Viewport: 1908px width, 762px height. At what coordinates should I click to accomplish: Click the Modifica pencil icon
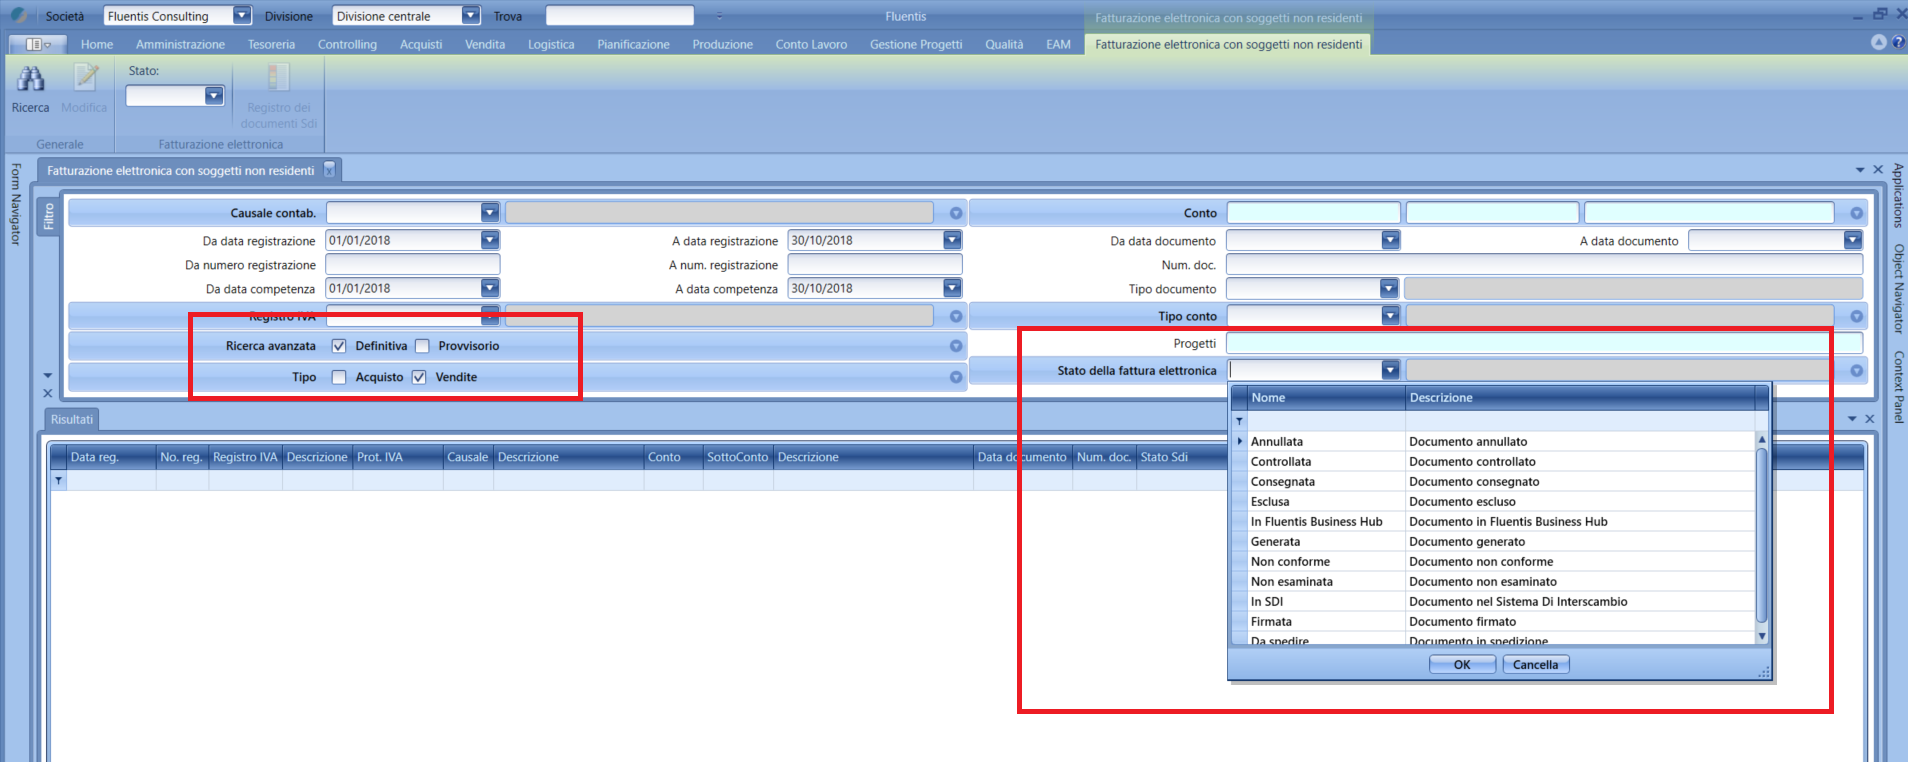click(x=85, y=79)
